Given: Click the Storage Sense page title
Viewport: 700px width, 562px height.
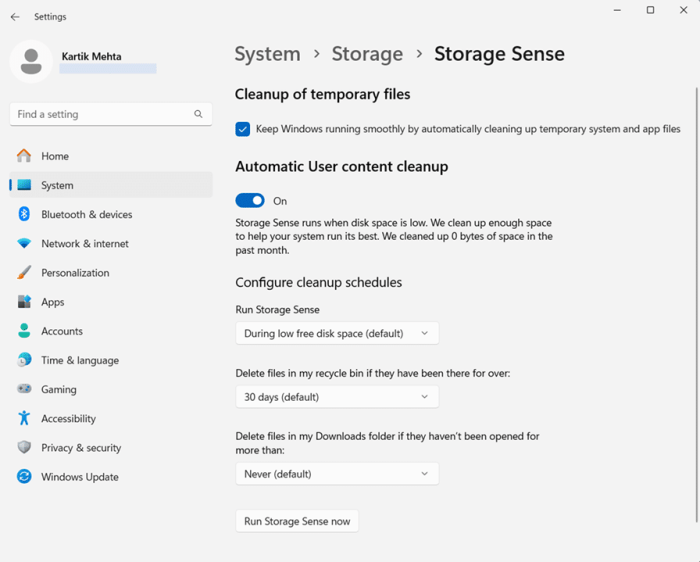Looking at the screenshot, I should [499, 54].
